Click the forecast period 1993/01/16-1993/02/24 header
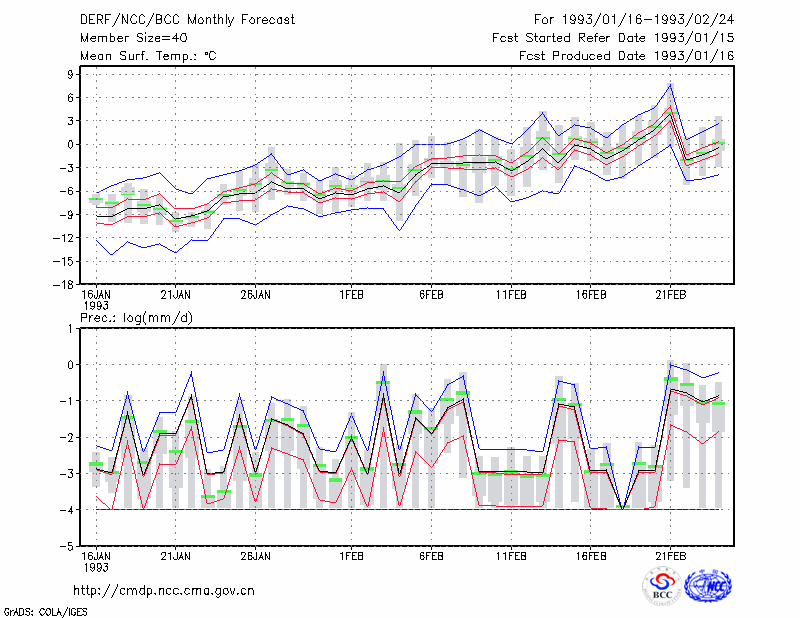800x618 pixels. click(634, 20)
